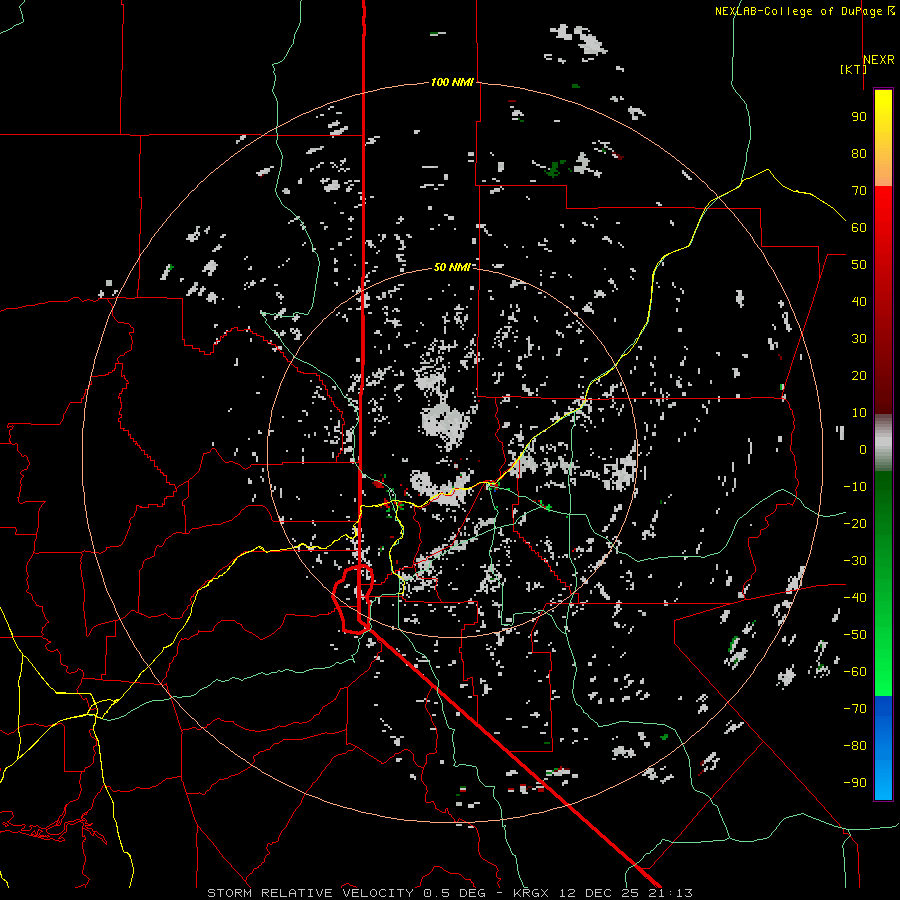Click the 10 value on velocity scale

coord(859,413)
